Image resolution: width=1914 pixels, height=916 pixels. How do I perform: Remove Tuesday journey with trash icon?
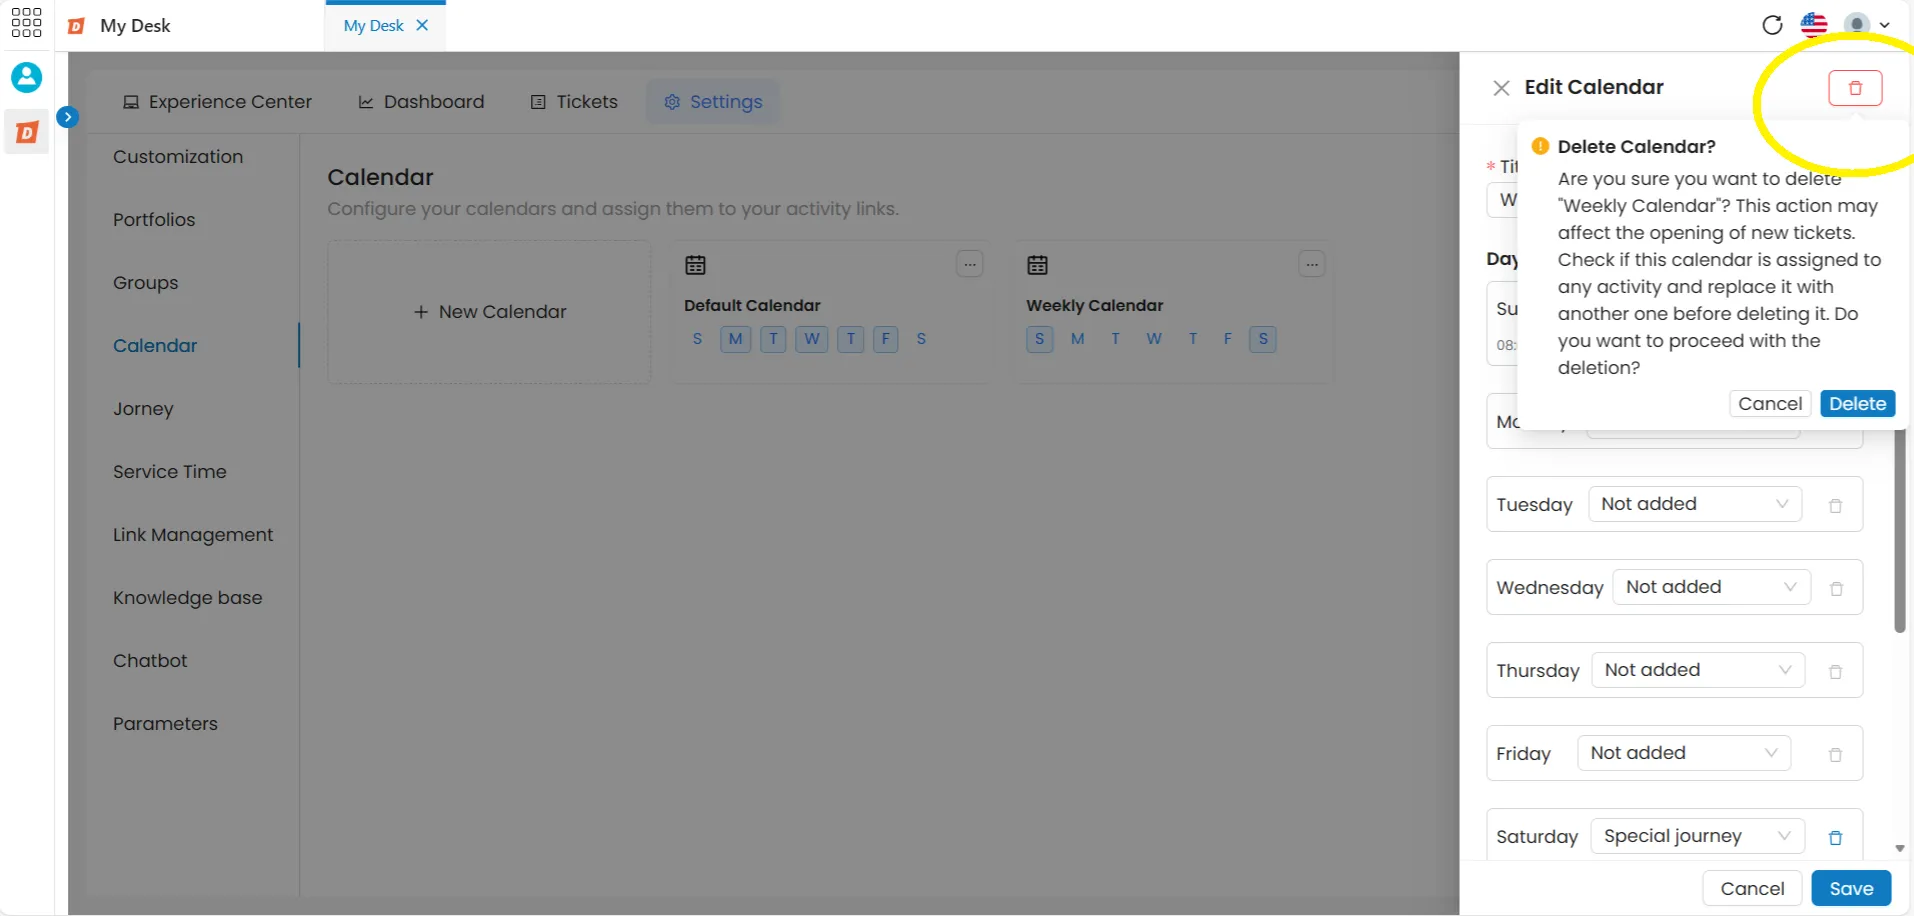(x=1835, y=506)
